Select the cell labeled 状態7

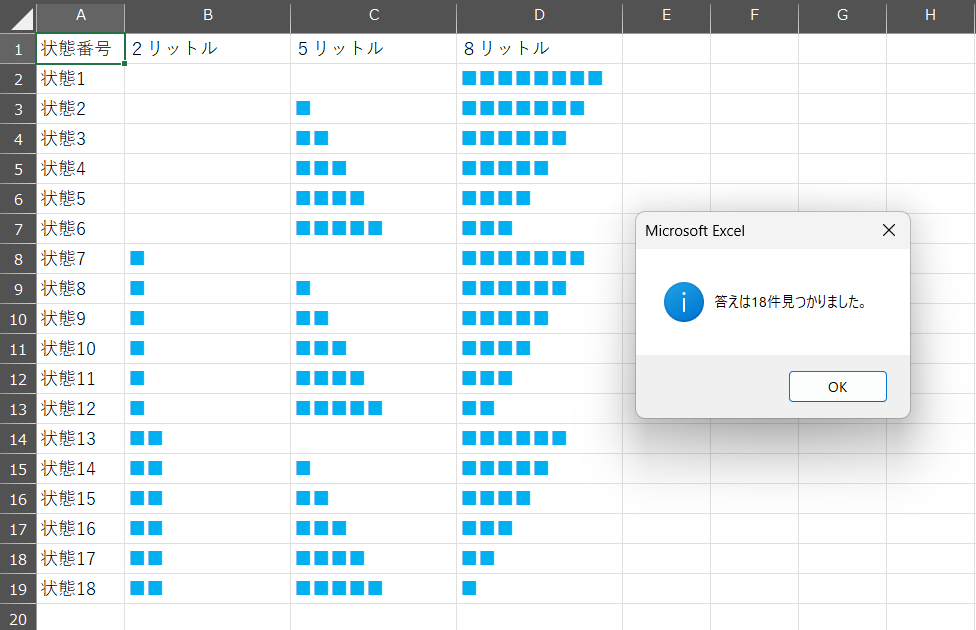(x=80, y=258)
